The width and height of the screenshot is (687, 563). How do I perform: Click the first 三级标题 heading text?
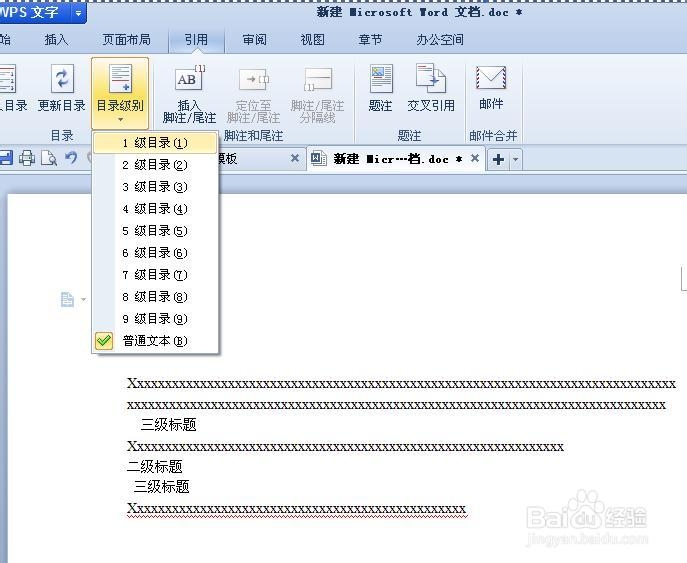[x=169, y=424]
